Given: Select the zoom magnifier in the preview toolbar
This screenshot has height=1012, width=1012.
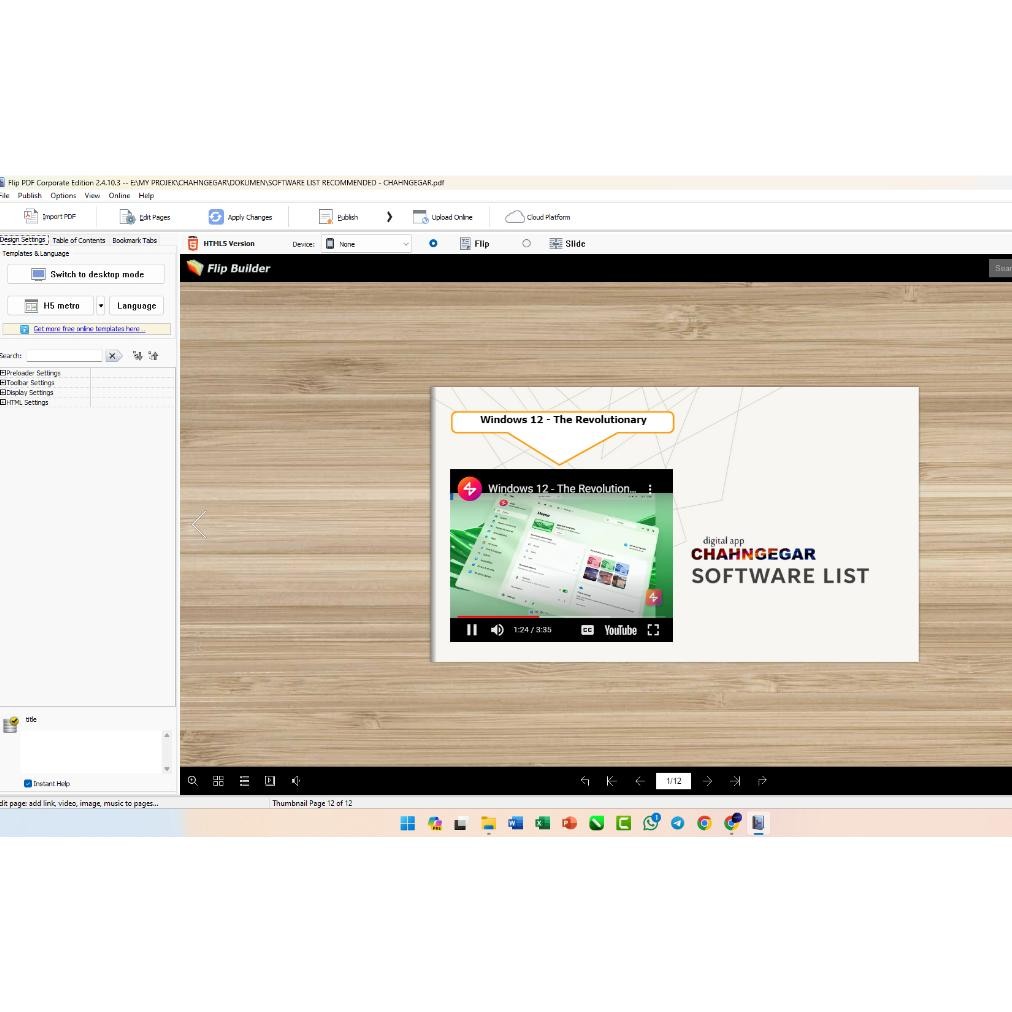Looking at the screenshot, I should pyautogui.click(x=193, y=781).
